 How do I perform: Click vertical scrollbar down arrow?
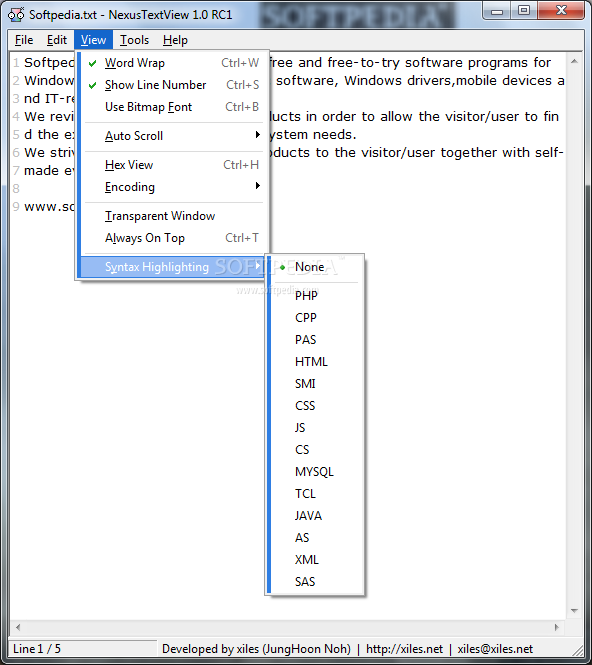tap(575, 611)
